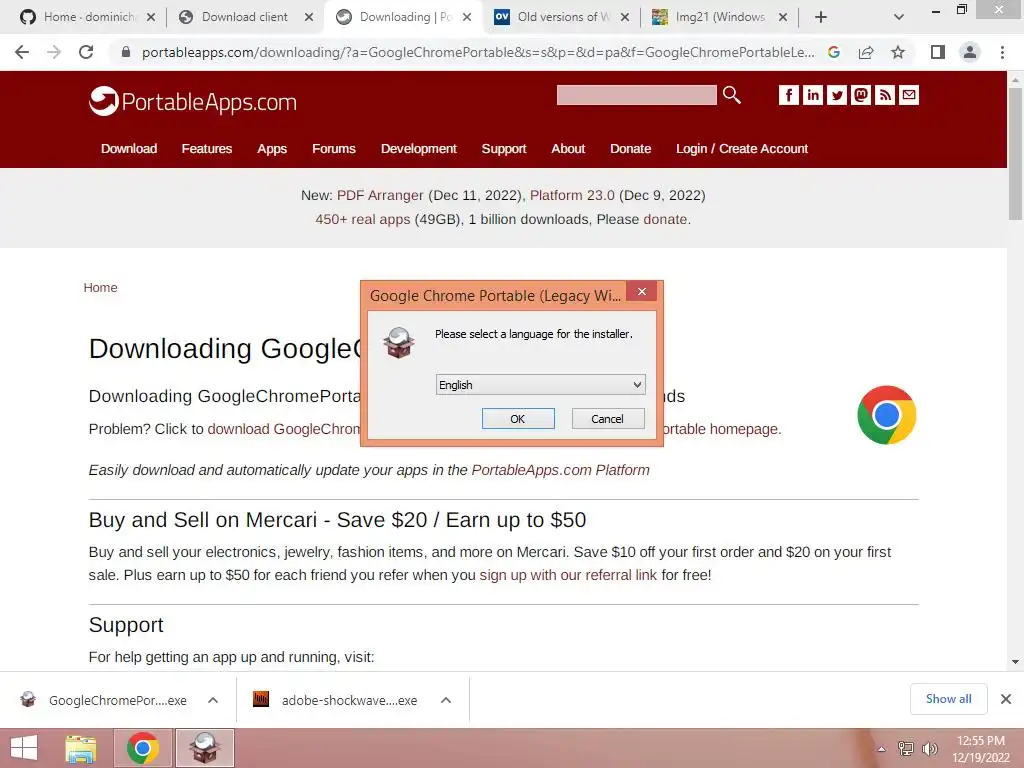Click Chrome icon in taskbar
1024x768 pixels.
[x=143, y=748]
